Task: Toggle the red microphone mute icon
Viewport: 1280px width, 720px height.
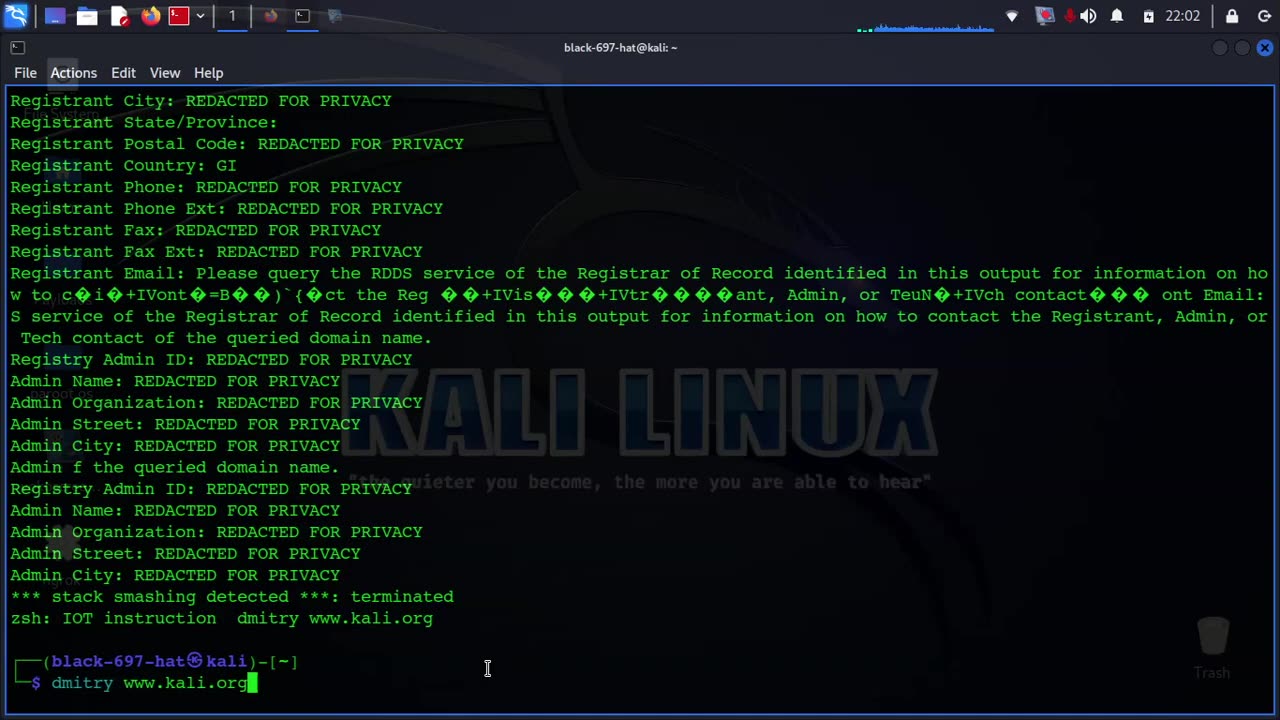Action: 1070,16
